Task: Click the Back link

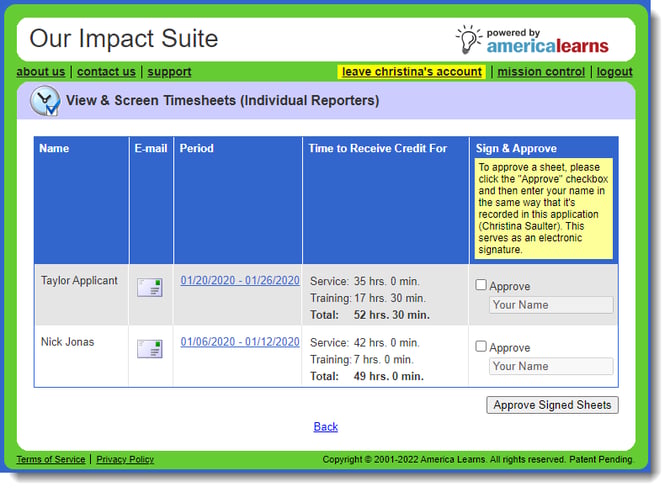Action: pyautogui.click(x=326, y=427)
